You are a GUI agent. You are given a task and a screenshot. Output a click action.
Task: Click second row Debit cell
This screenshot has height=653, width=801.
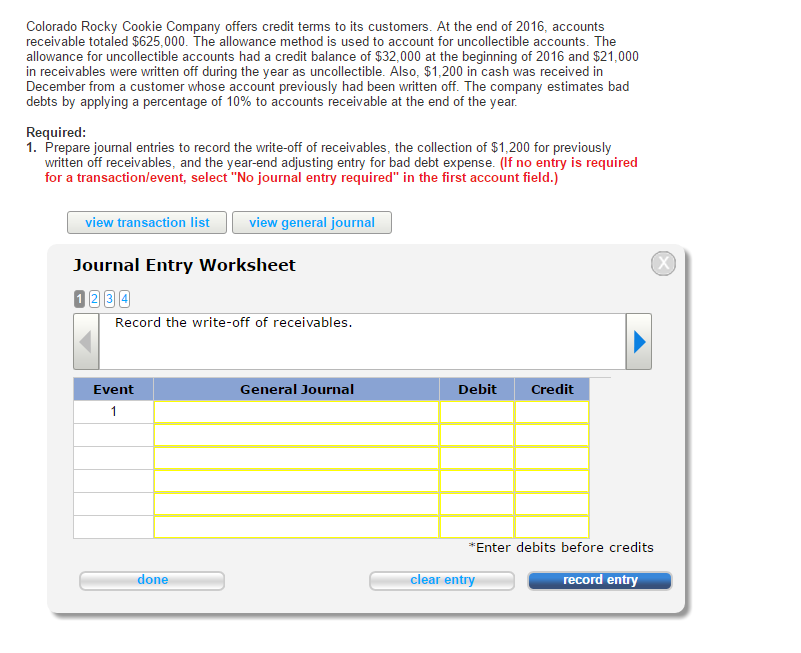coord(477,435)
